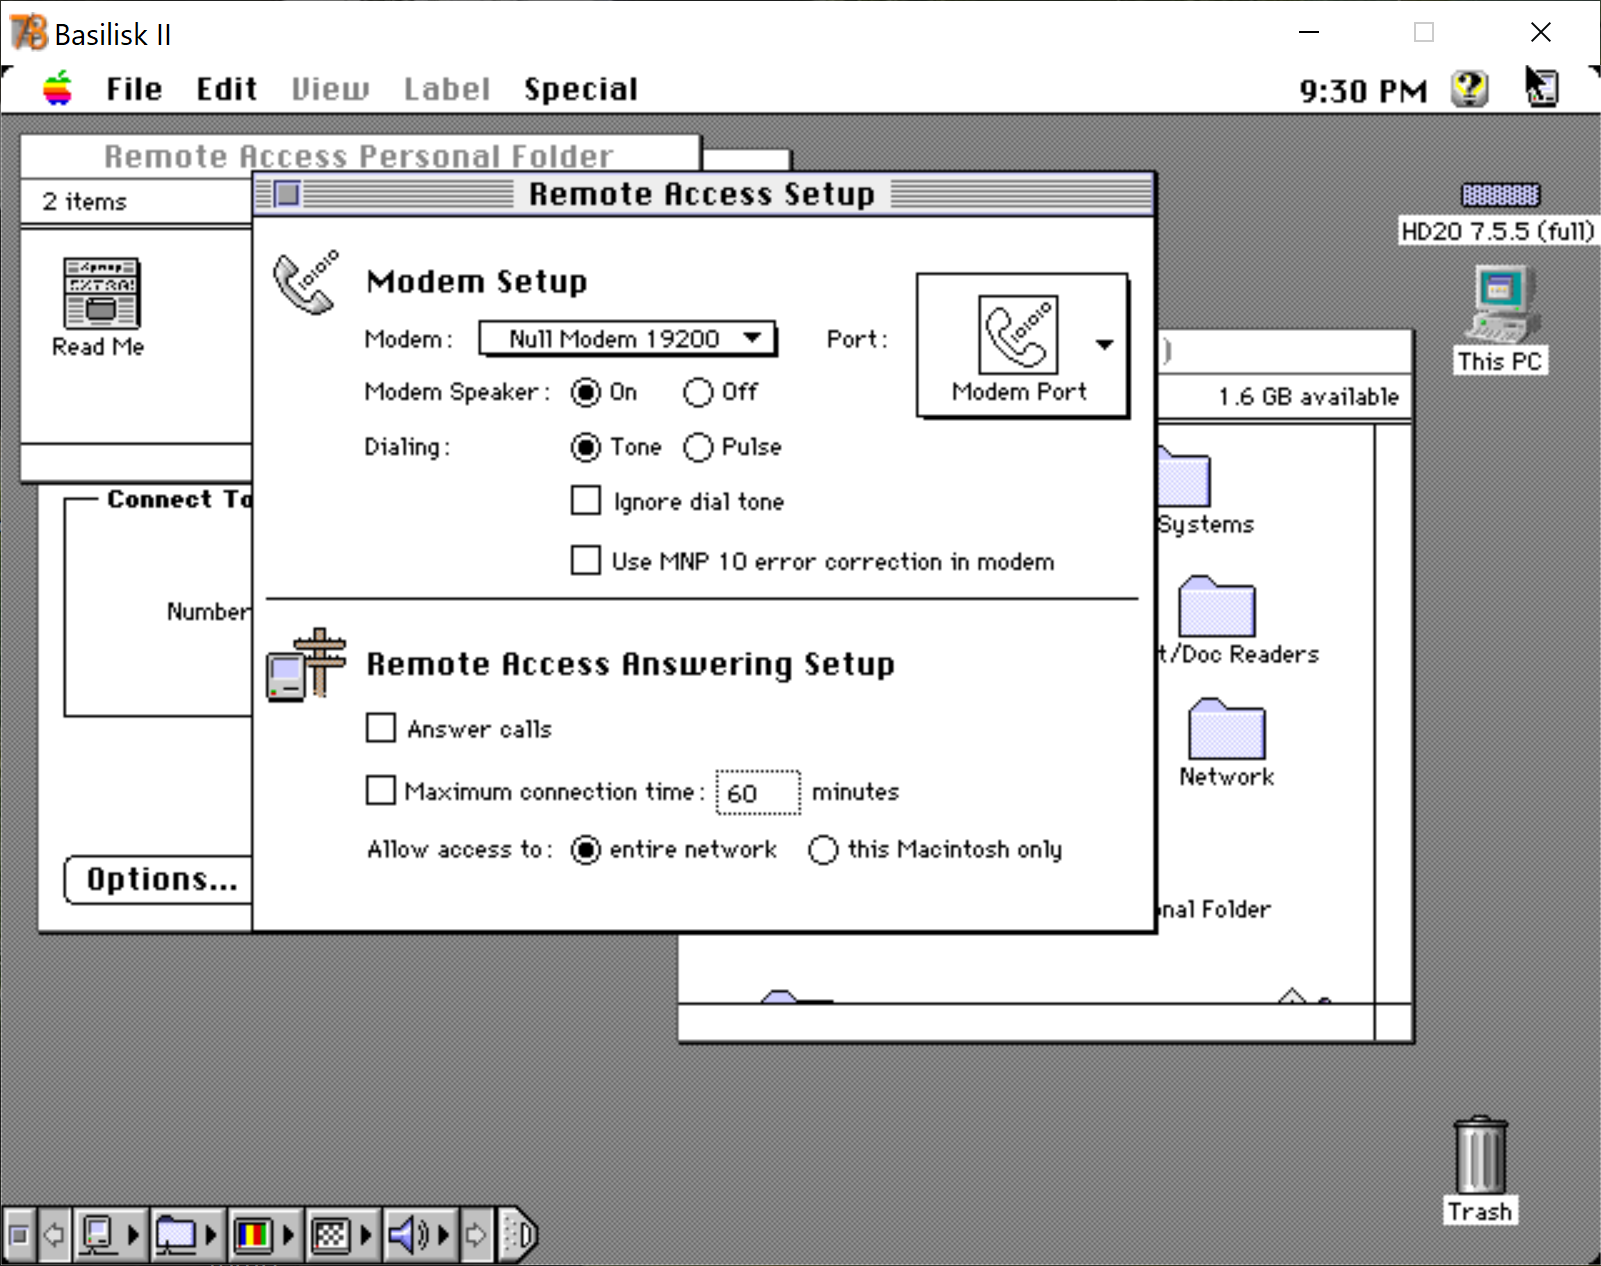
Task: Enable Maximum connection time checkbox
Action: tap(381, 791)
